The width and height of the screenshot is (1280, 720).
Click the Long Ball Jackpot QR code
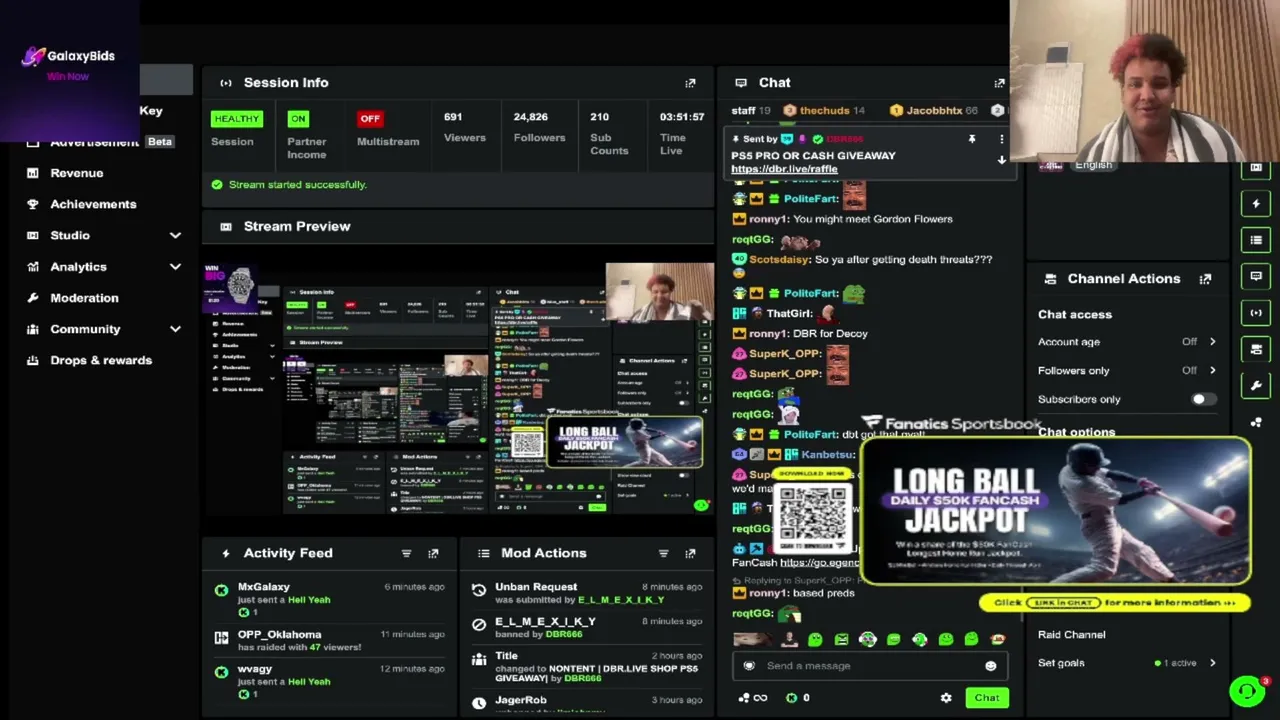point(814,518)
